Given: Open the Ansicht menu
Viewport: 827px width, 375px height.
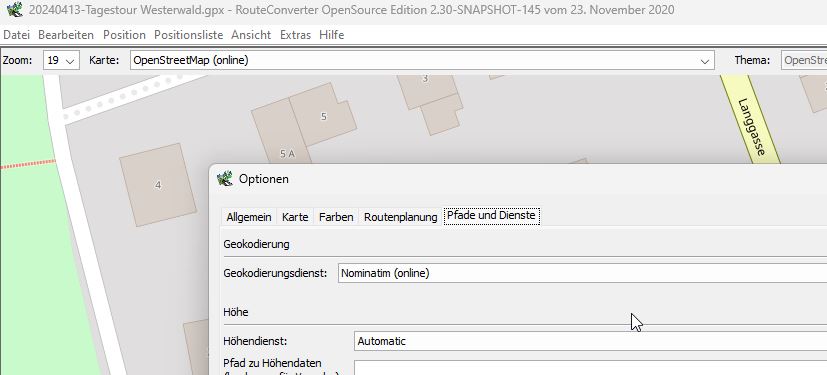Looking at the screenshot, I should click(x=251, y=35).
